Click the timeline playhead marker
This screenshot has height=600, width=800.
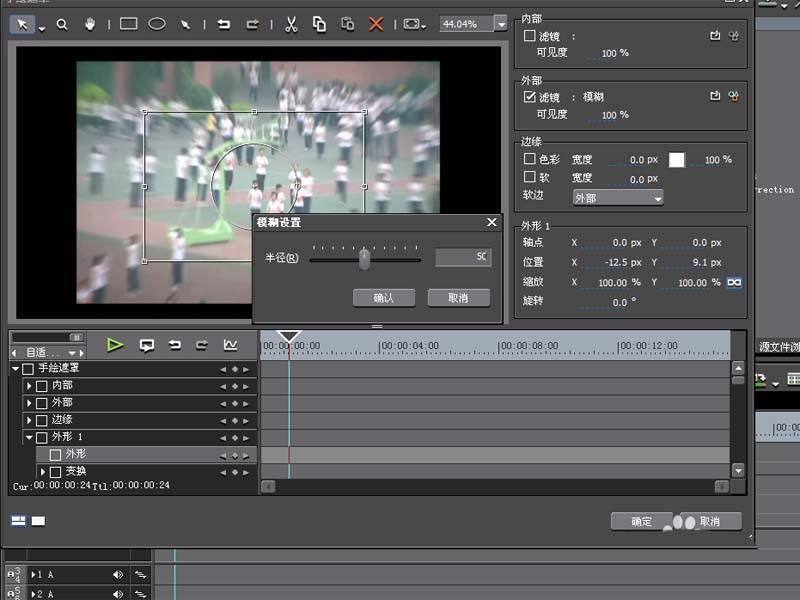(x=289, y=336)
